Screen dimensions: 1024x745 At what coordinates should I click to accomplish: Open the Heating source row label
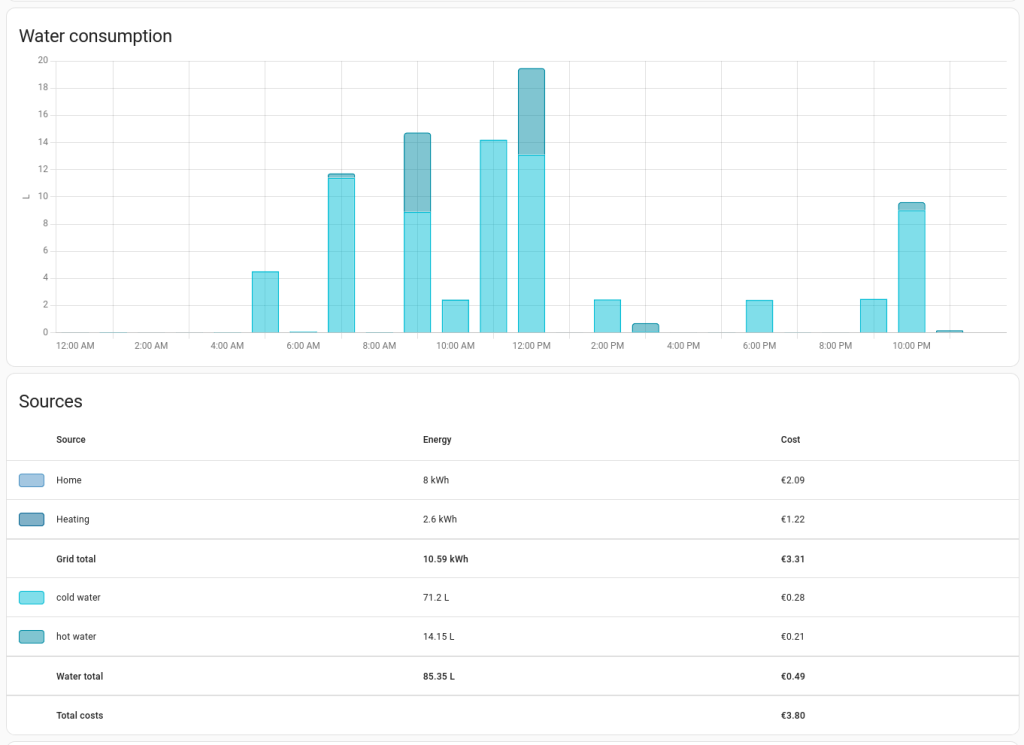[x=73, y=519]
